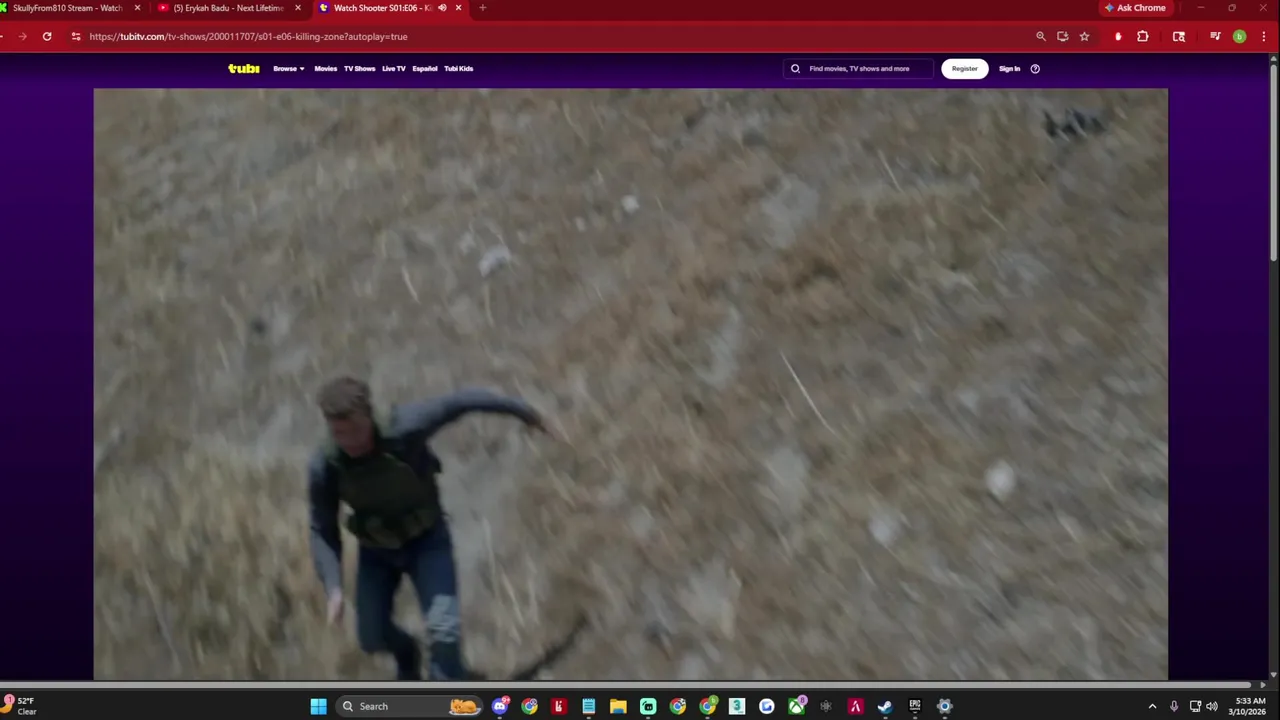
Task: Open File Explorer from taskbar
Action: pos(618,706)
